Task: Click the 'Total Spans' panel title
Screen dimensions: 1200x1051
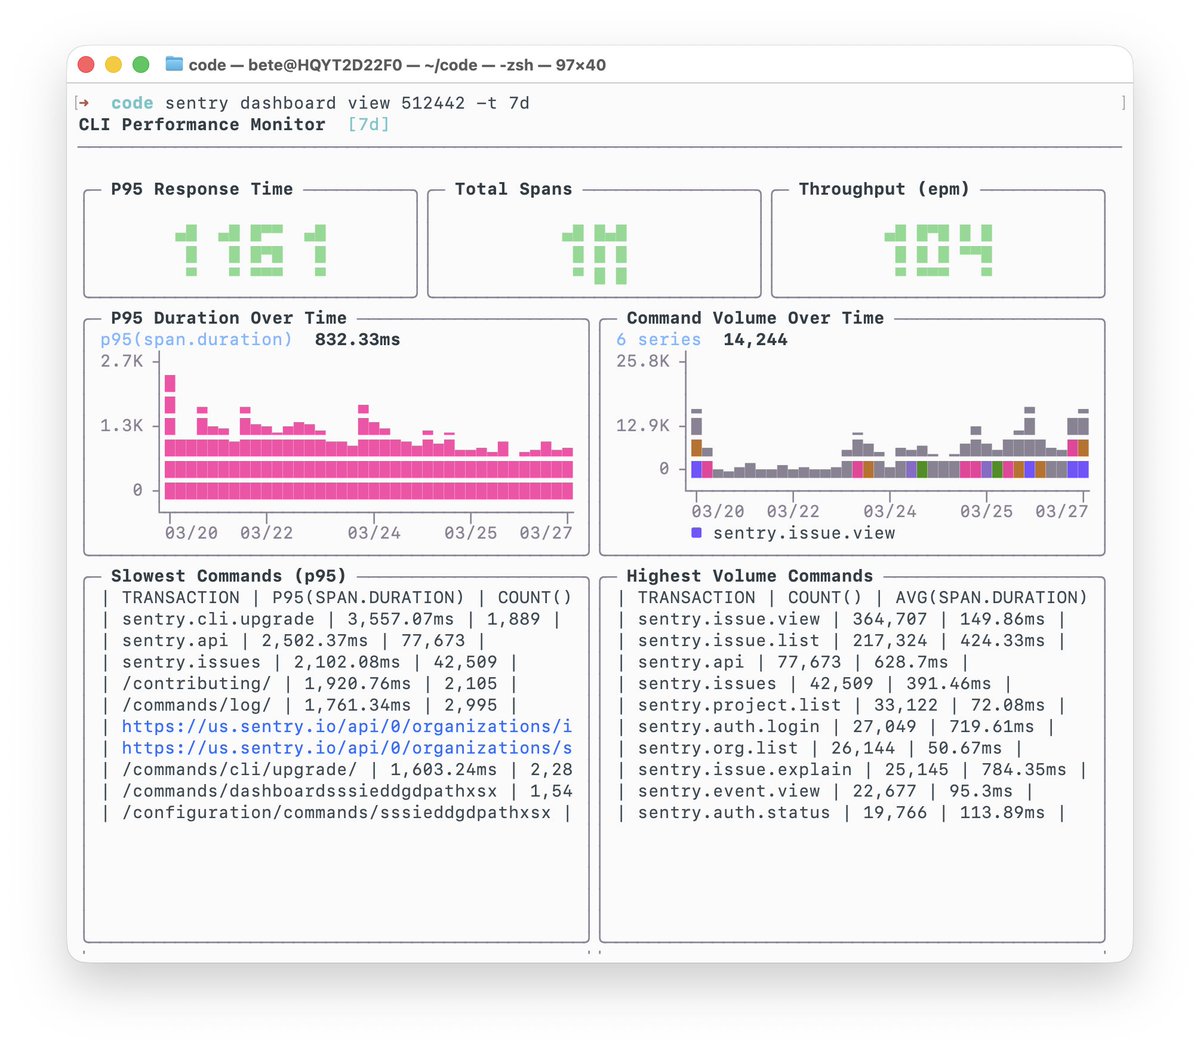Action: (x=514, y=189)
